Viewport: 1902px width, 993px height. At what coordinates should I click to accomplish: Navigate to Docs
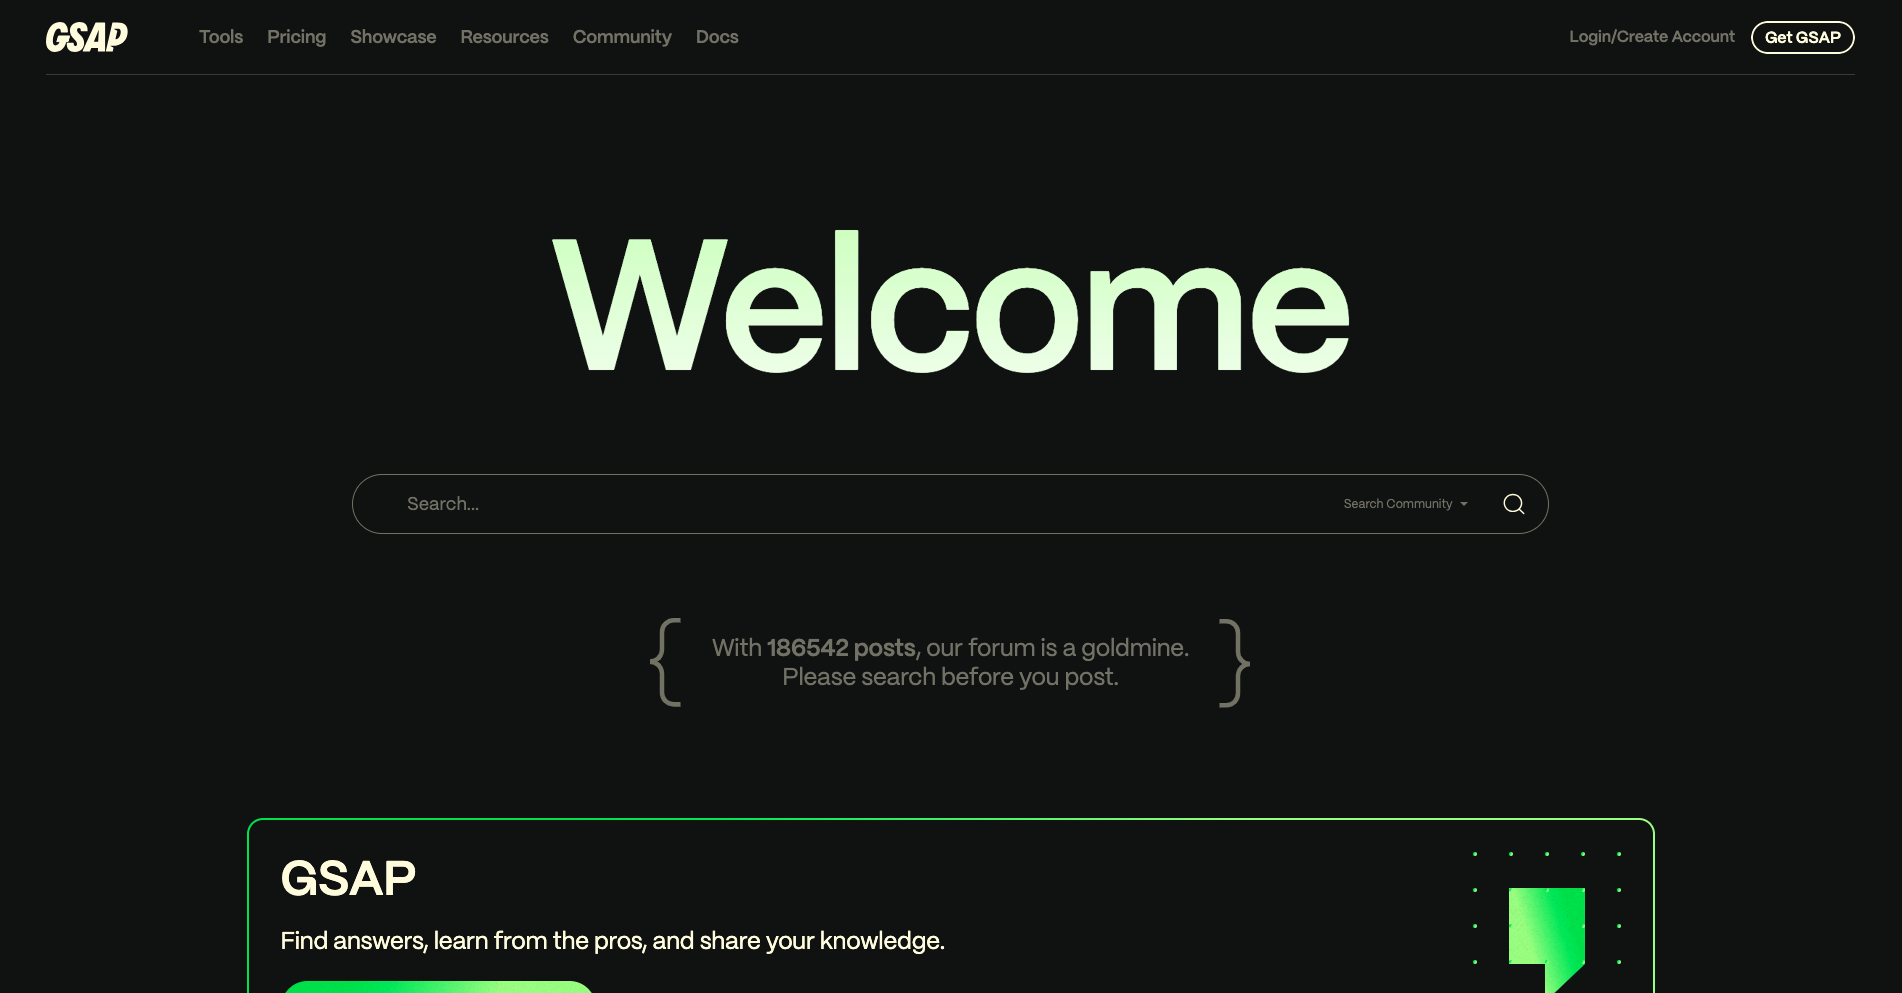(x=717, y=37)
